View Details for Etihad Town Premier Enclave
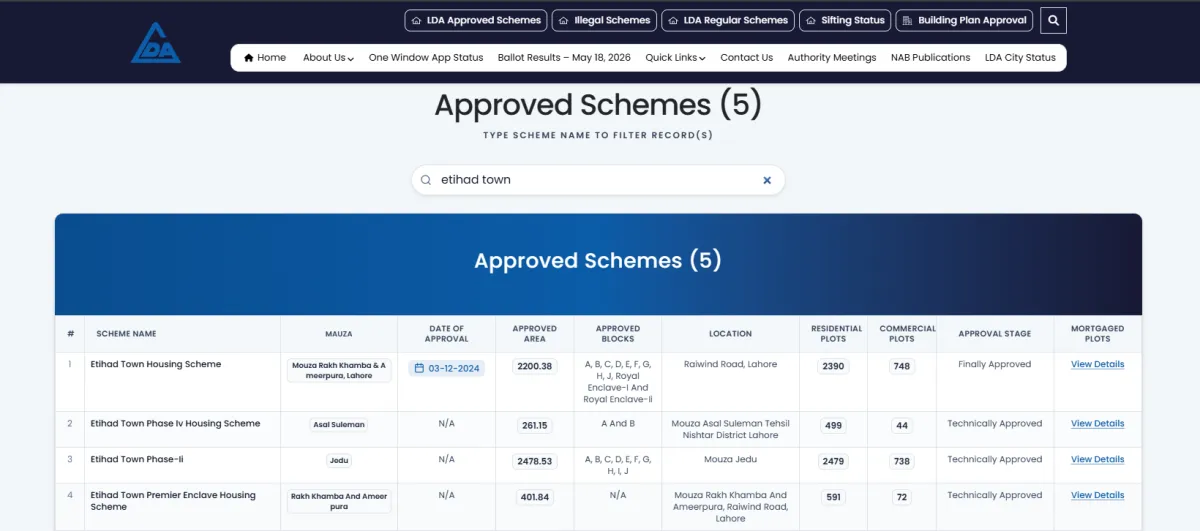The width and height of the screenshot is (1200, 531). (1097, 496)
